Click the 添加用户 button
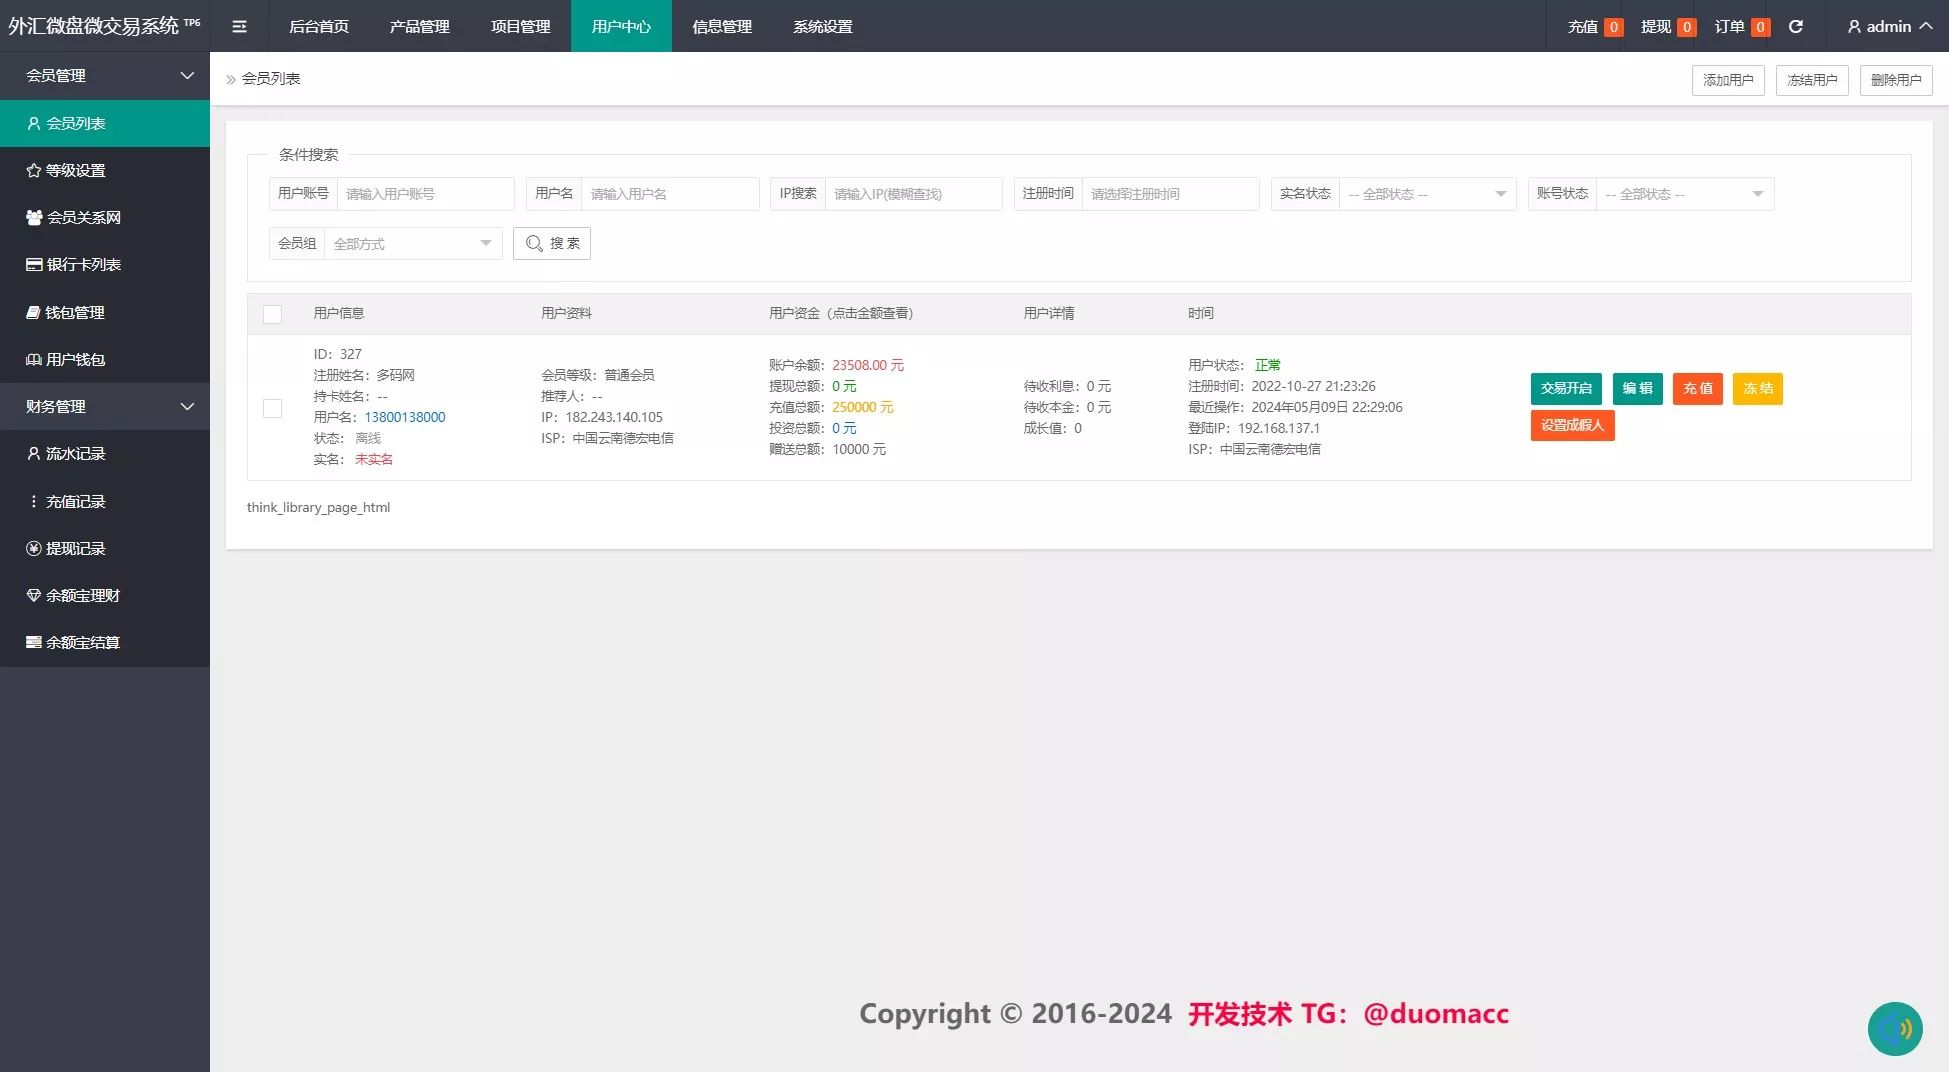The height and width of the screenshot is (1072, 1949). click(1728, 80)
